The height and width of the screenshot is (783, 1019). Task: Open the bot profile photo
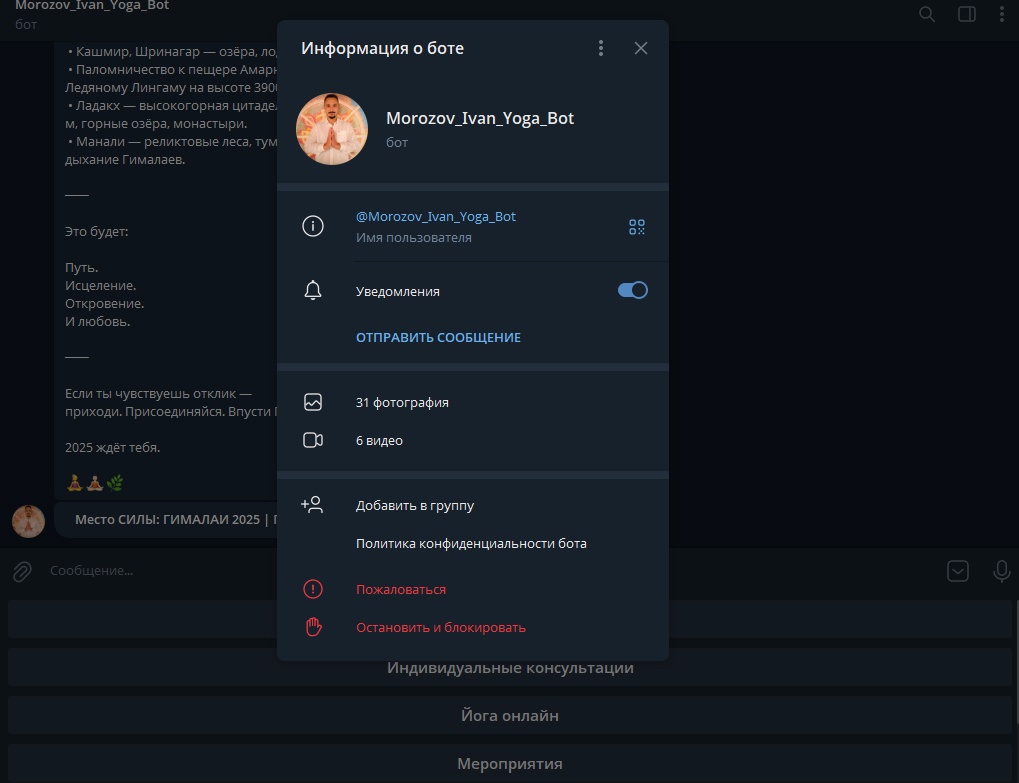coord(332,129)
